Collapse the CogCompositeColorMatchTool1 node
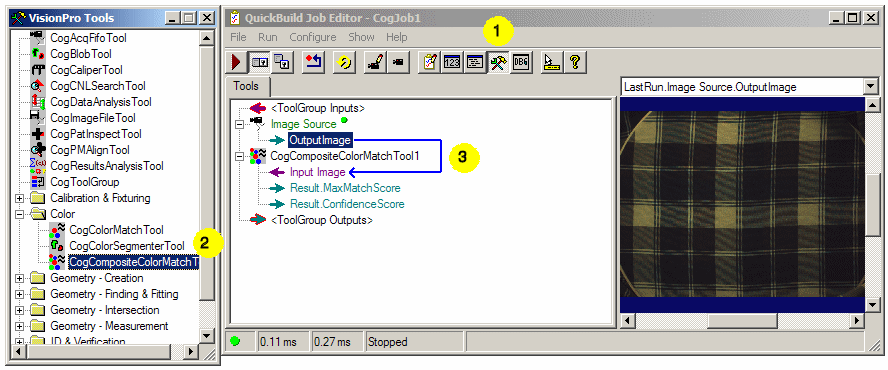Viewport: 888px width, 370px height. point(240,155)
